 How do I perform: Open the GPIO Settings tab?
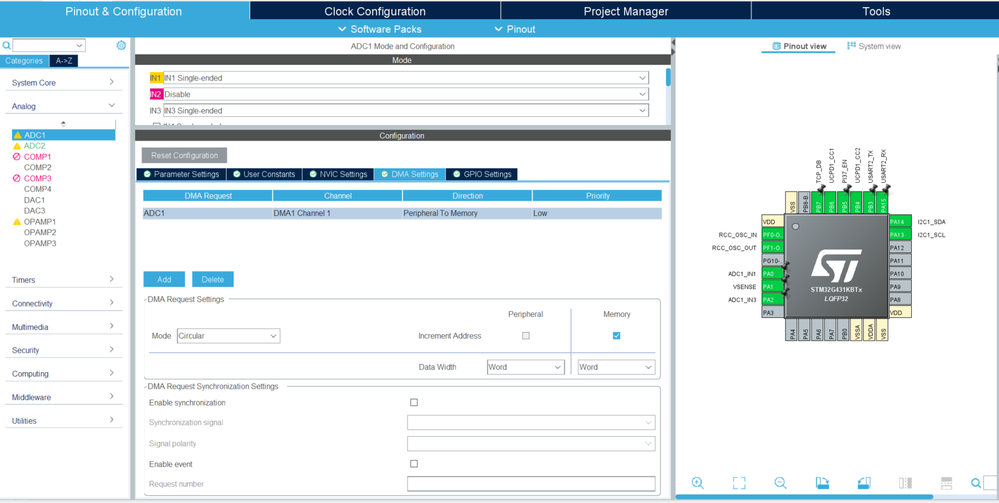click(x=482, y=174)
